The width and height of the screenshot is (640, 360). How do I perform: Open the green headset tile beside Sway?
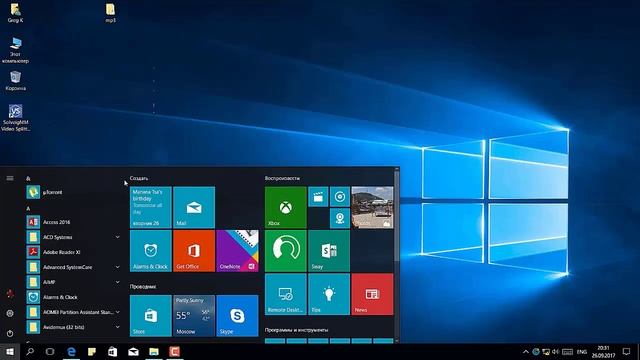285,251
